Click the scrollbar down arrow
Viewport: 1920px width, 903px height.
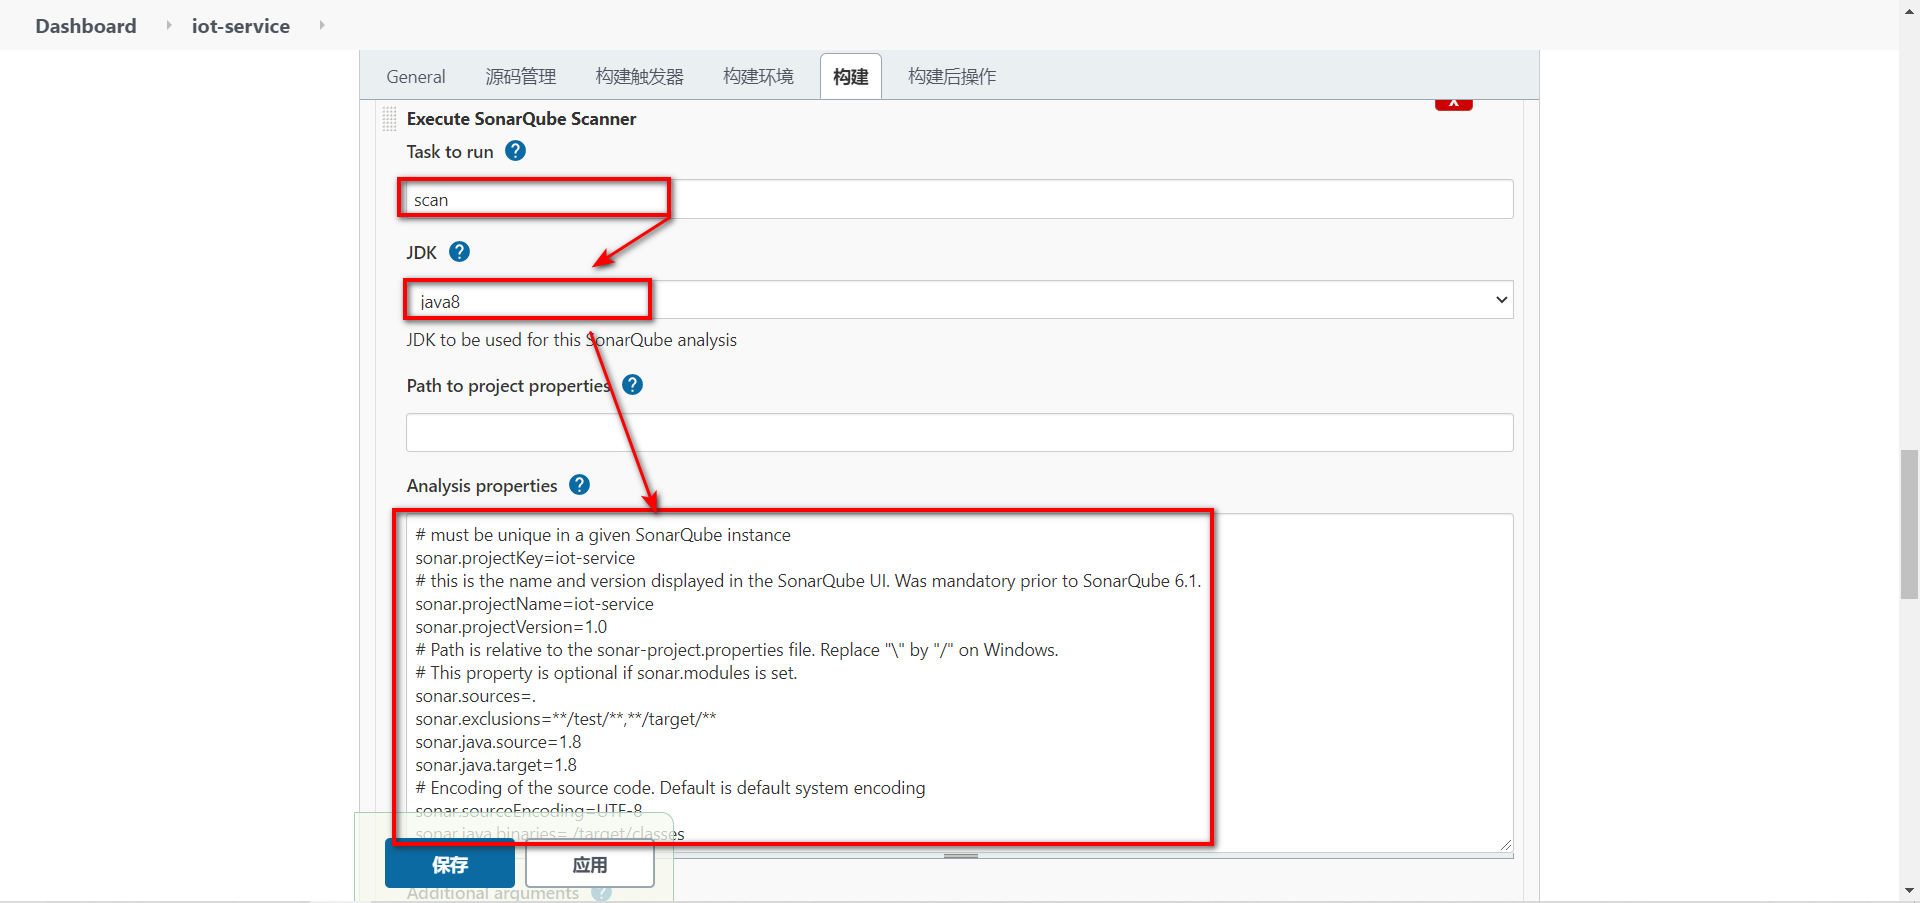pyautogui.click(x=1909, y=890)
